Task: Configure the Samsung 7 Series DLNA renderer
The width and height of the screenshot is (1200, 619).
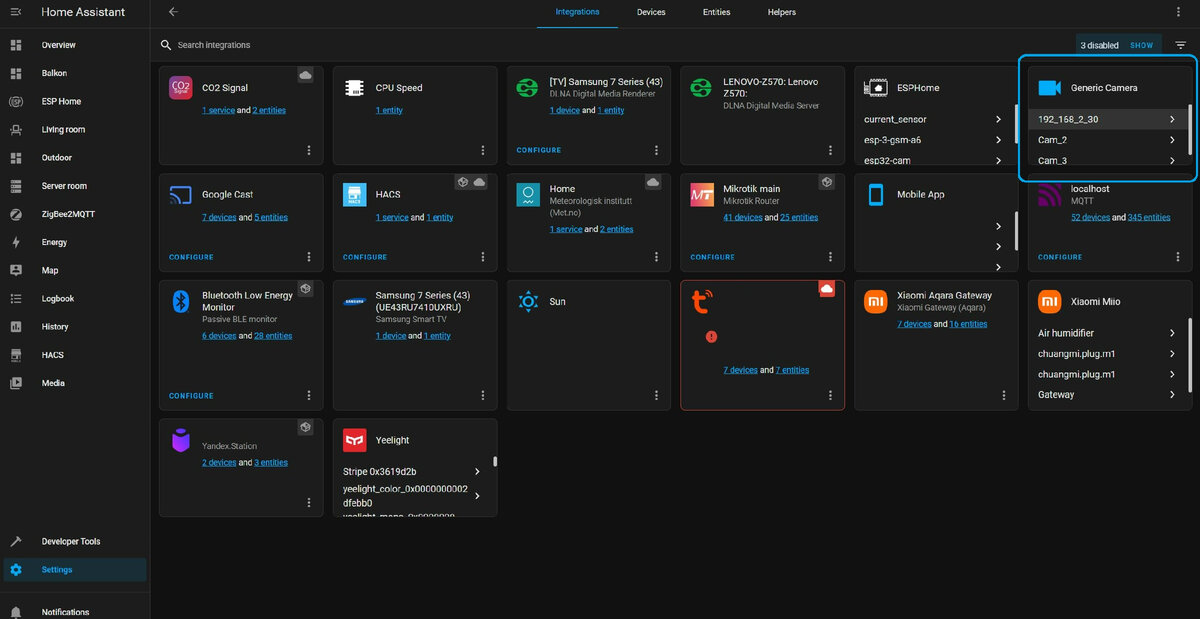Action: [x=539, y=150]
